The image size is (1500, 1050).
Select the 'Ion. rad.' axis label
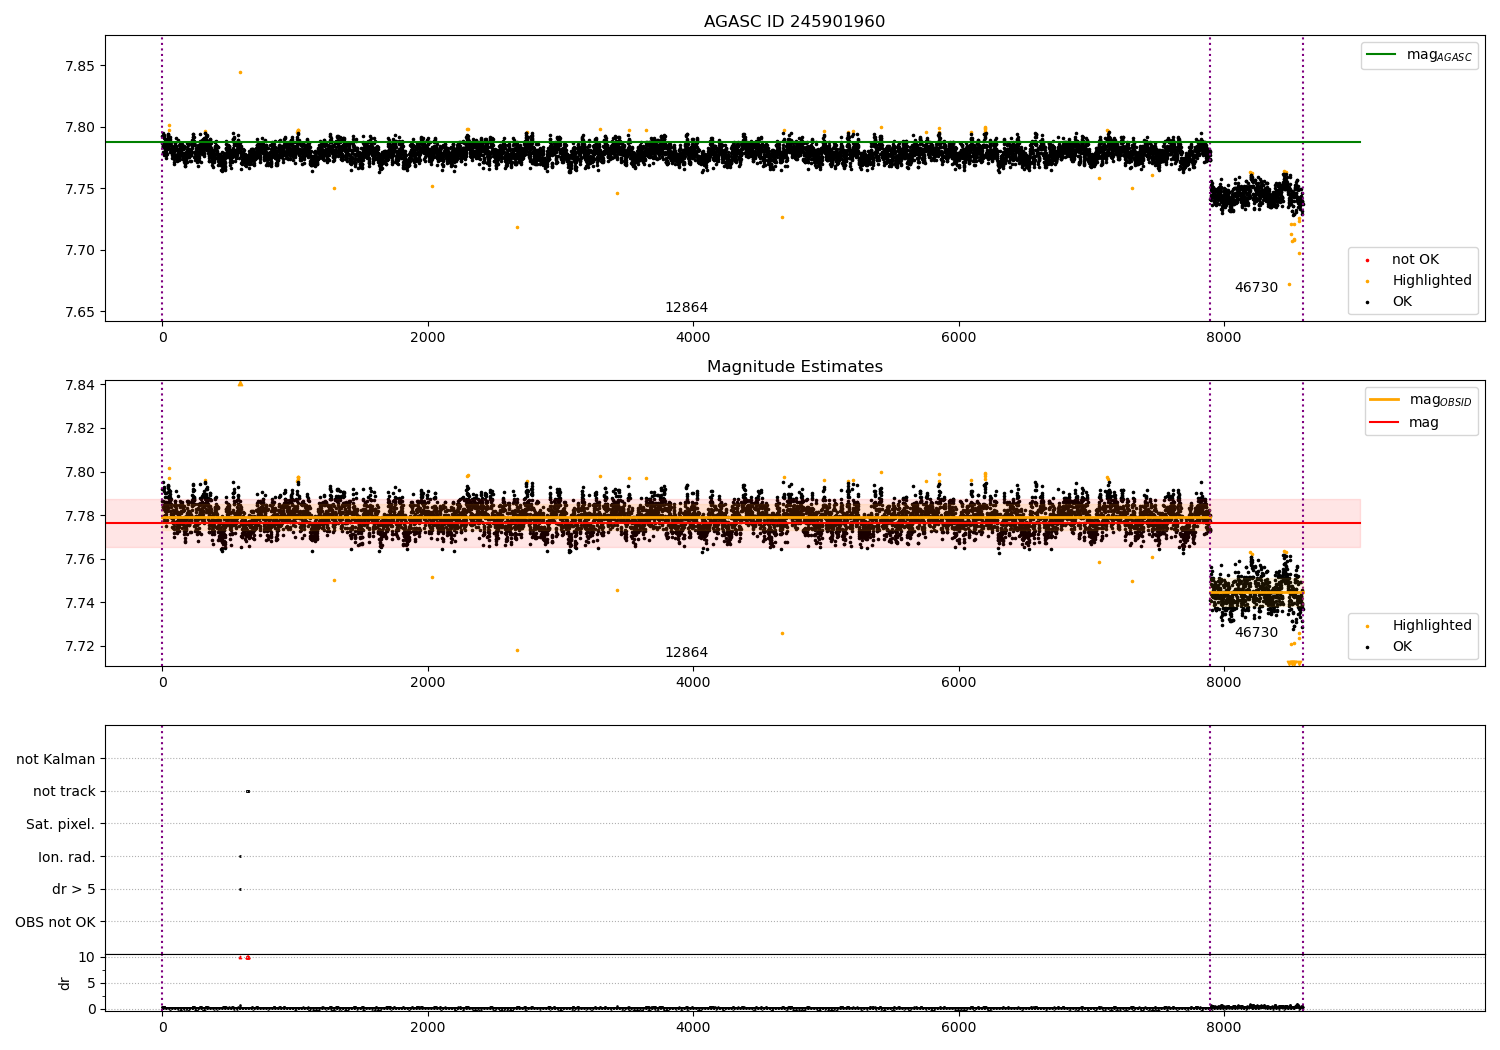67,857
